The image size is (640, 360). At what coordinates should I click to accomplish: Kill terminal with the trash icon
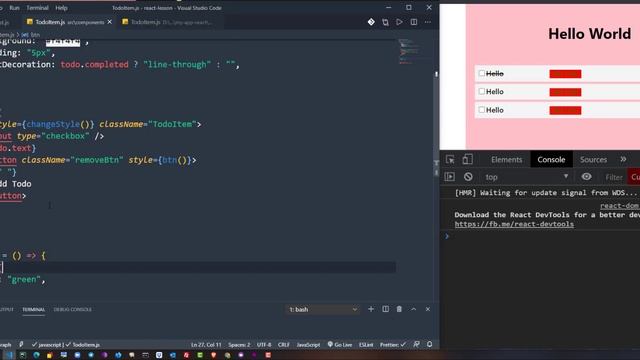[399, 309]
